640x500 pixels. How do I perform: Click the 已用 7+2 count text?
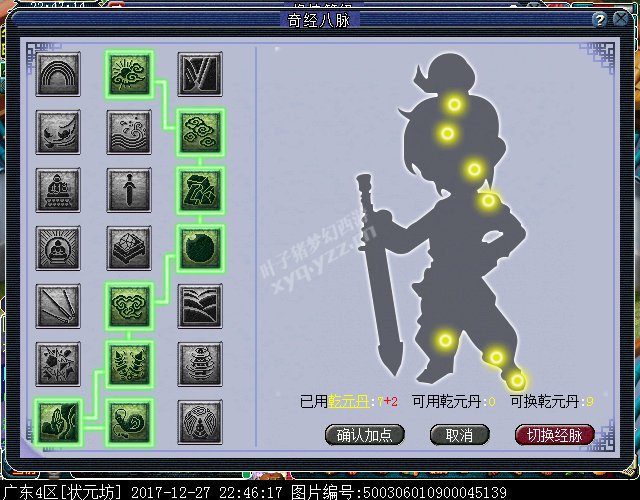(387, 402)
